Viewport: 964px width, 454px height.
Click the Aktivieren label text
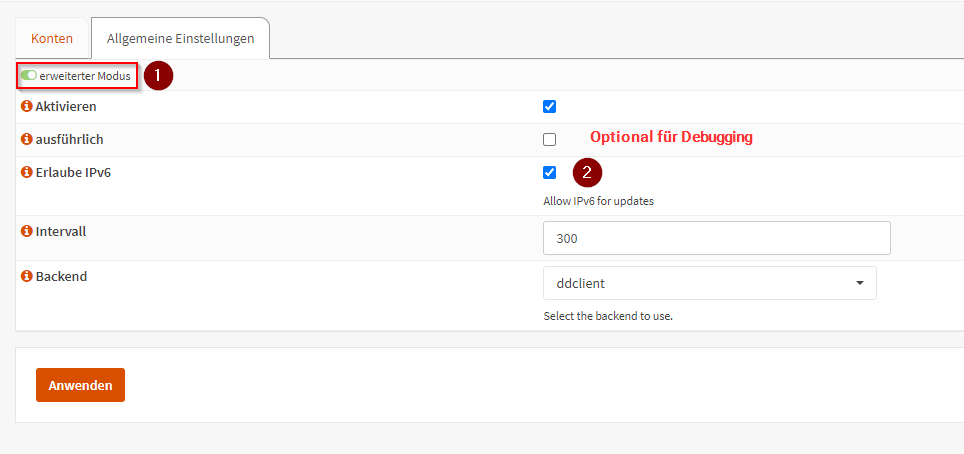coord(66,106)
